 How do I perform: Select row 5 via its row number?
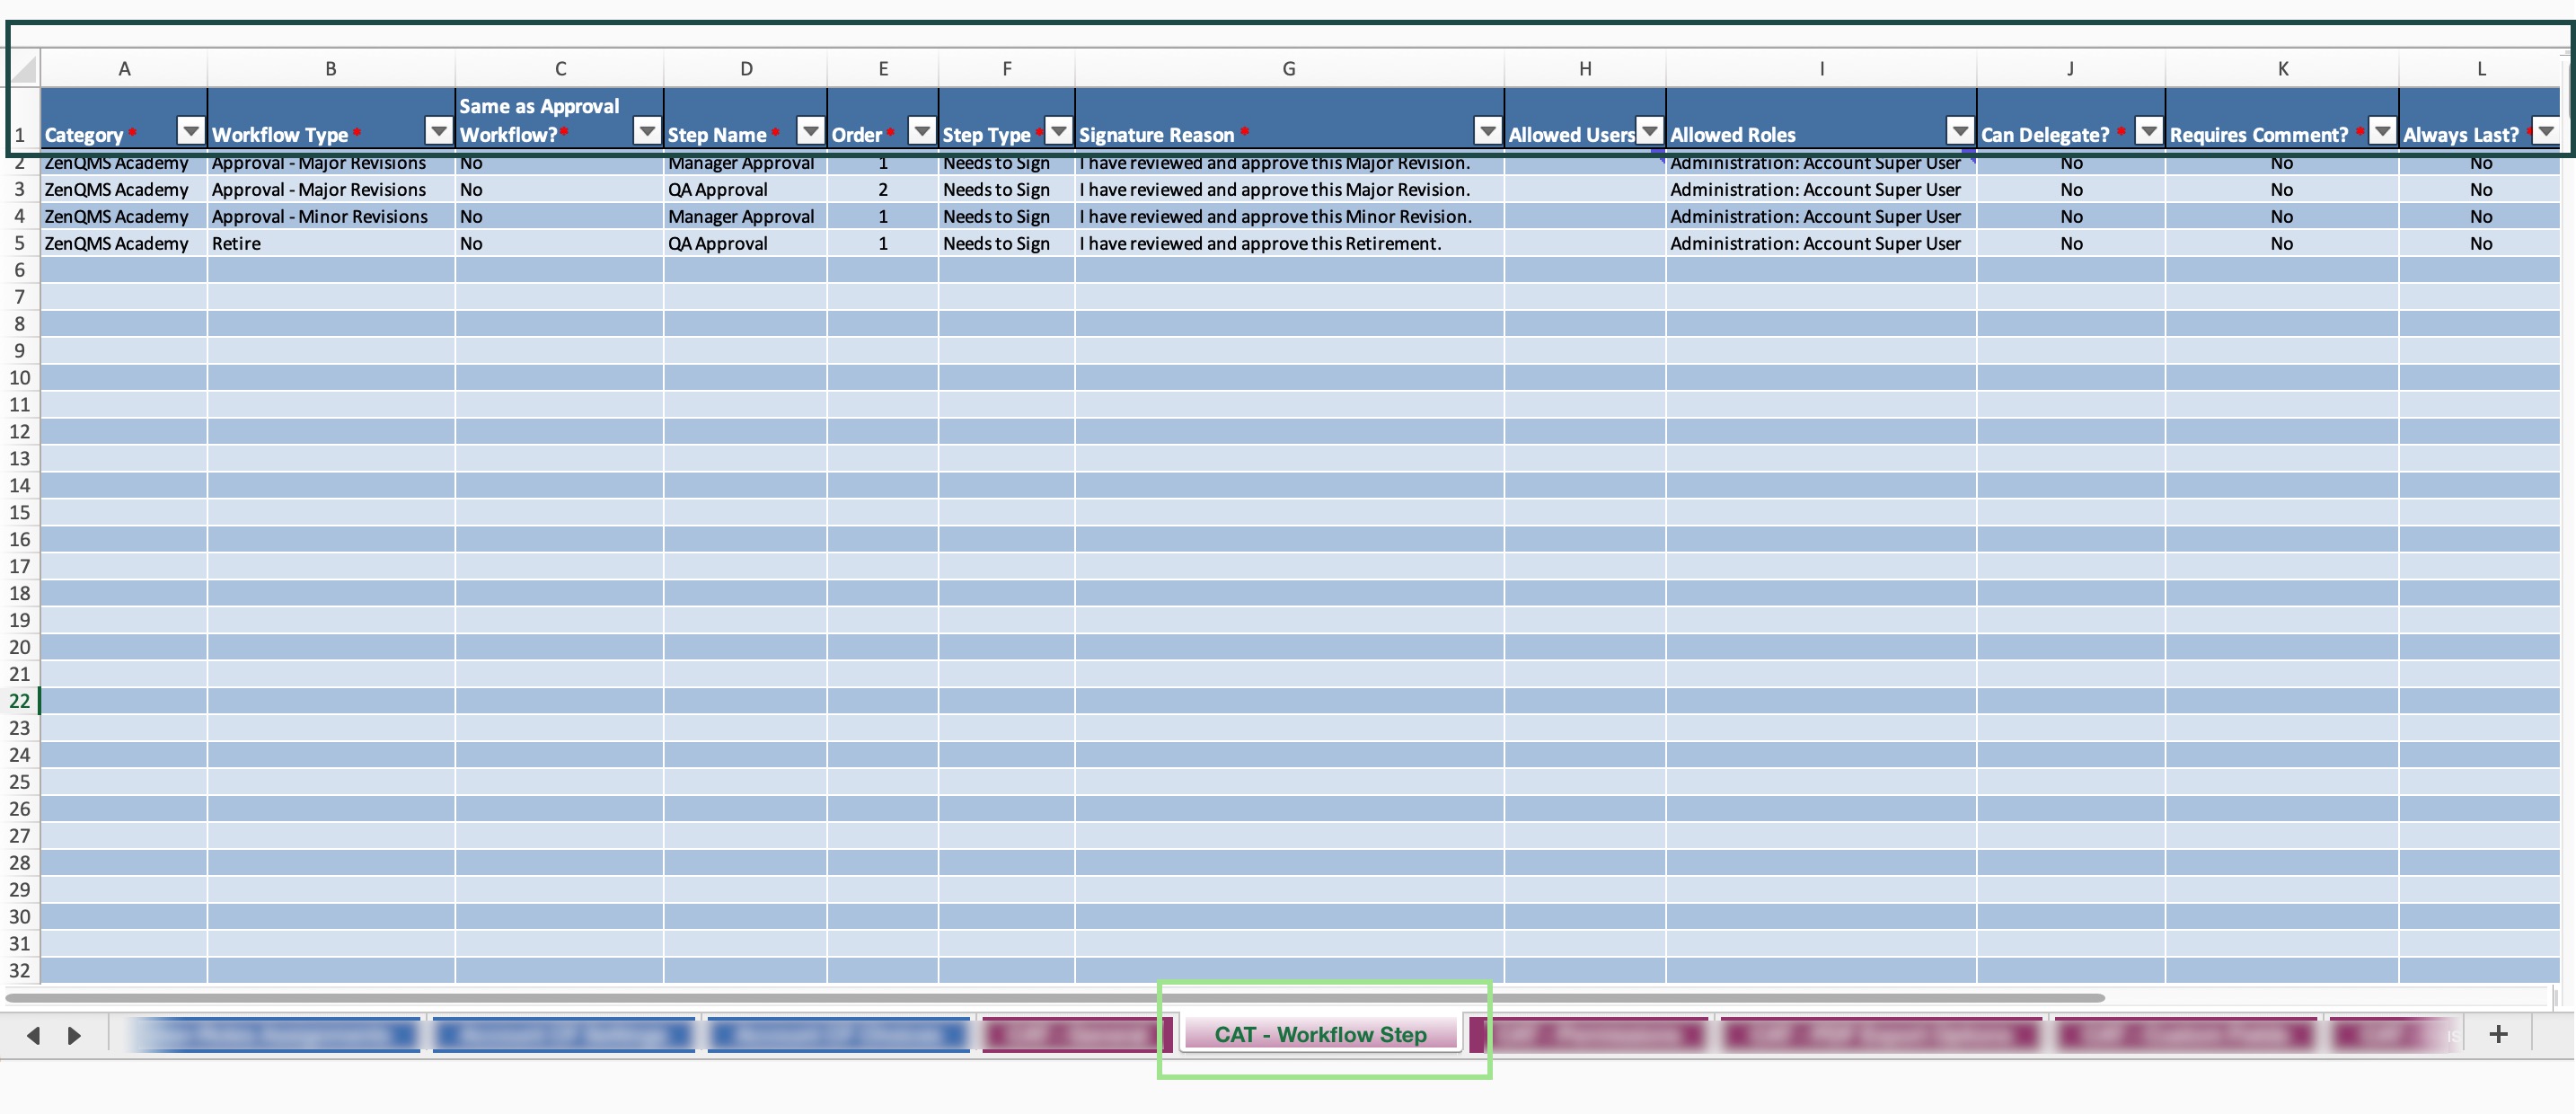(20, 244)
